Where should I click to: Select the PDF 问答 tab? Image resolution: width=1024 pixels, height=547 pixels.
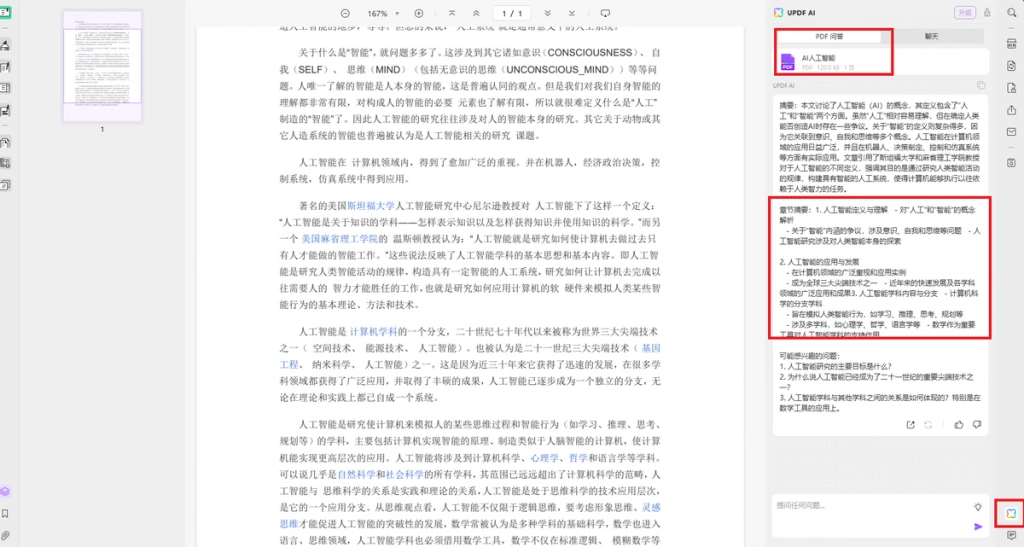(829, 37)
